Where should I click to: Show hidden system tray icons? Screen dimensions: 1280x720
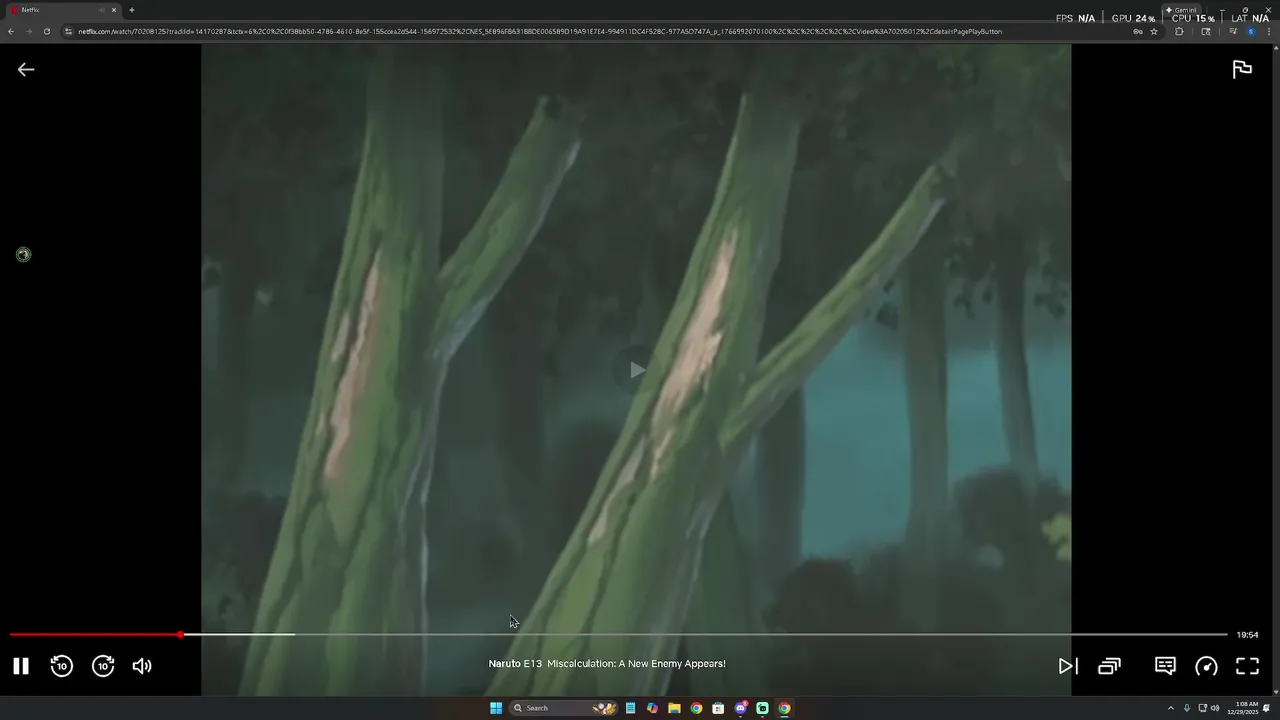(x=1171, y=708)
